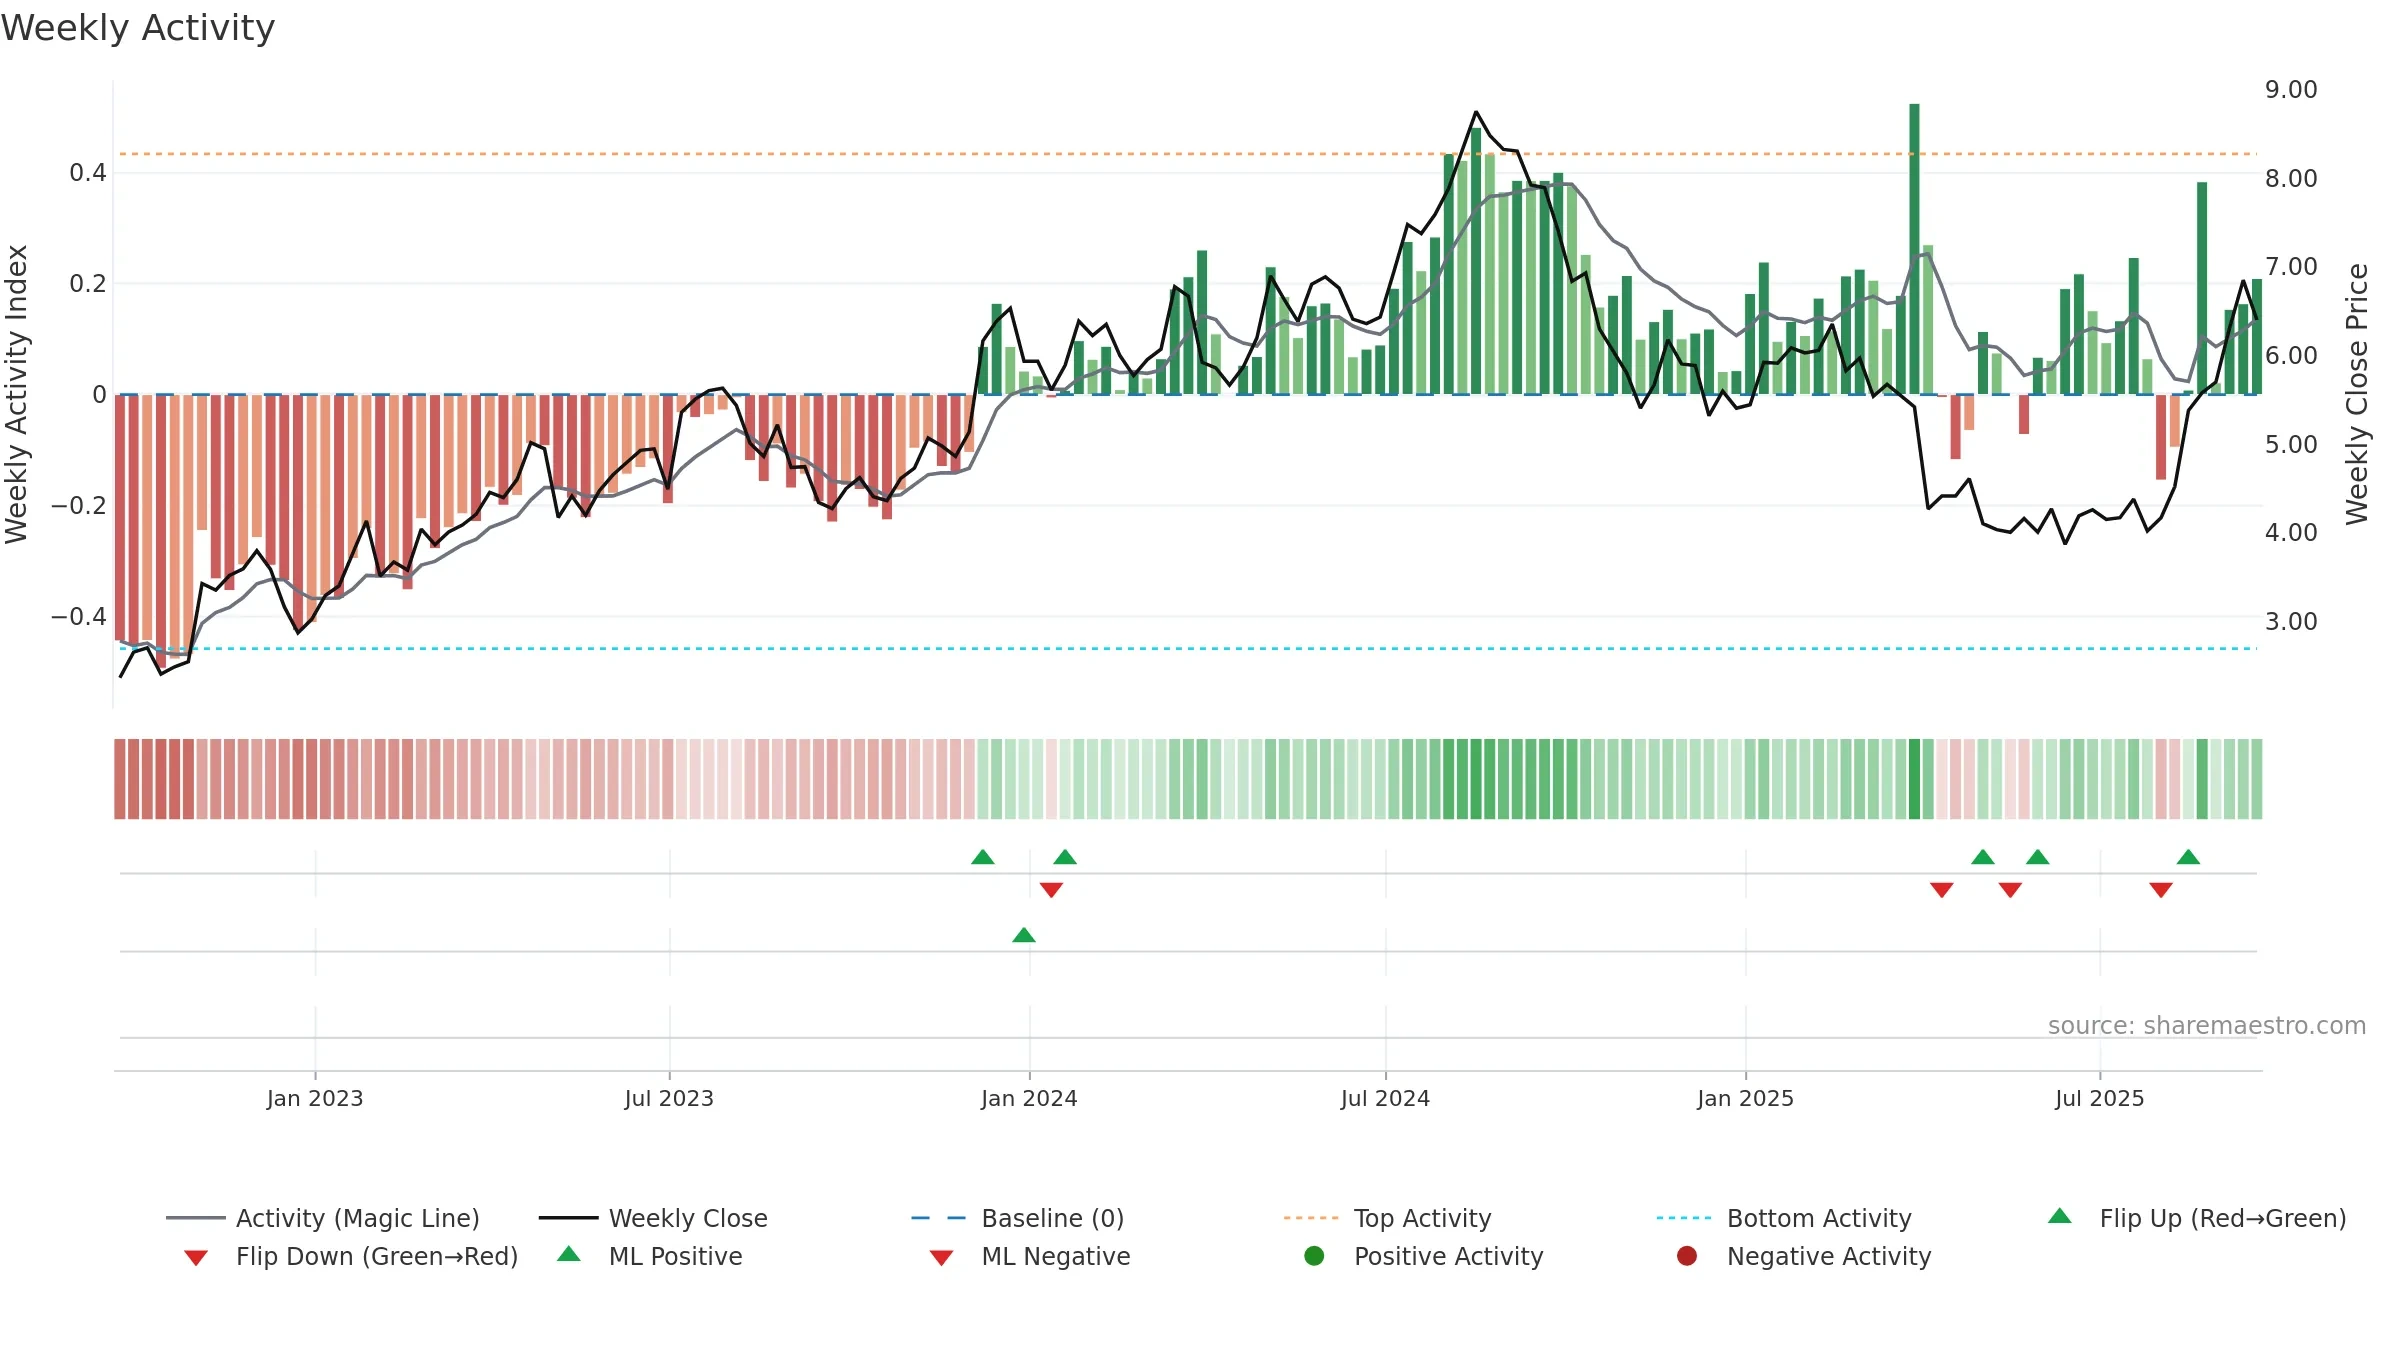The width and height of the screenshot is (2400, 1350).
Task: Click the Flip Up marker just after Jan 2024
Action: (1065, 857)
